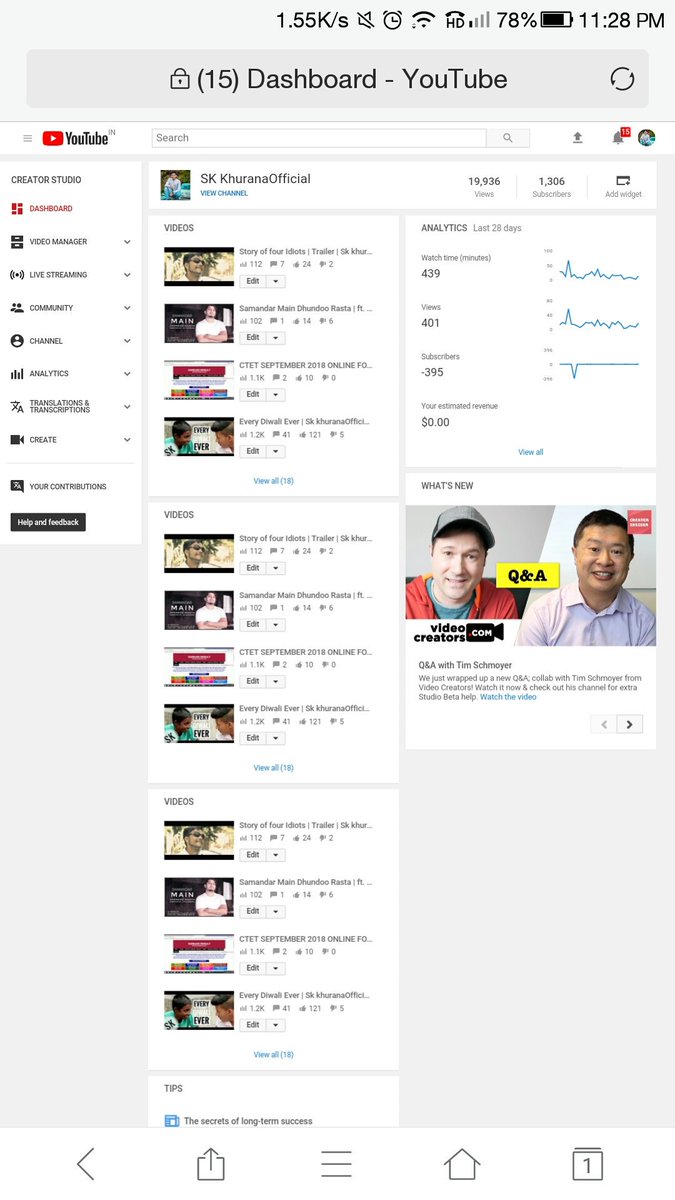Click the Help and feedback button

point(48,522)
